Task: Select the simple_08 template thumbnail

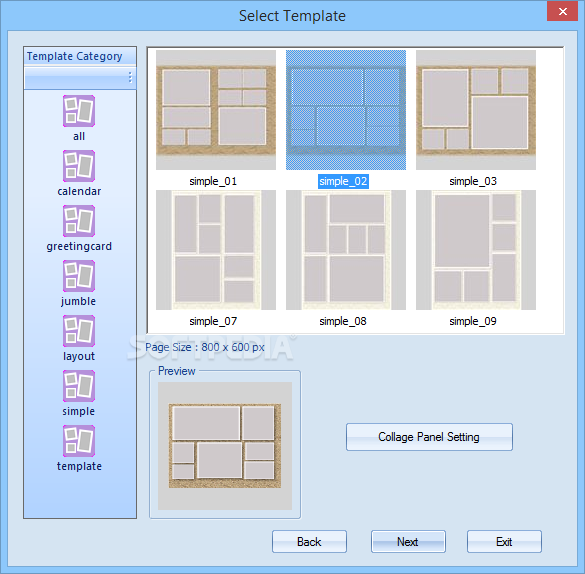Action: point(346,250)
